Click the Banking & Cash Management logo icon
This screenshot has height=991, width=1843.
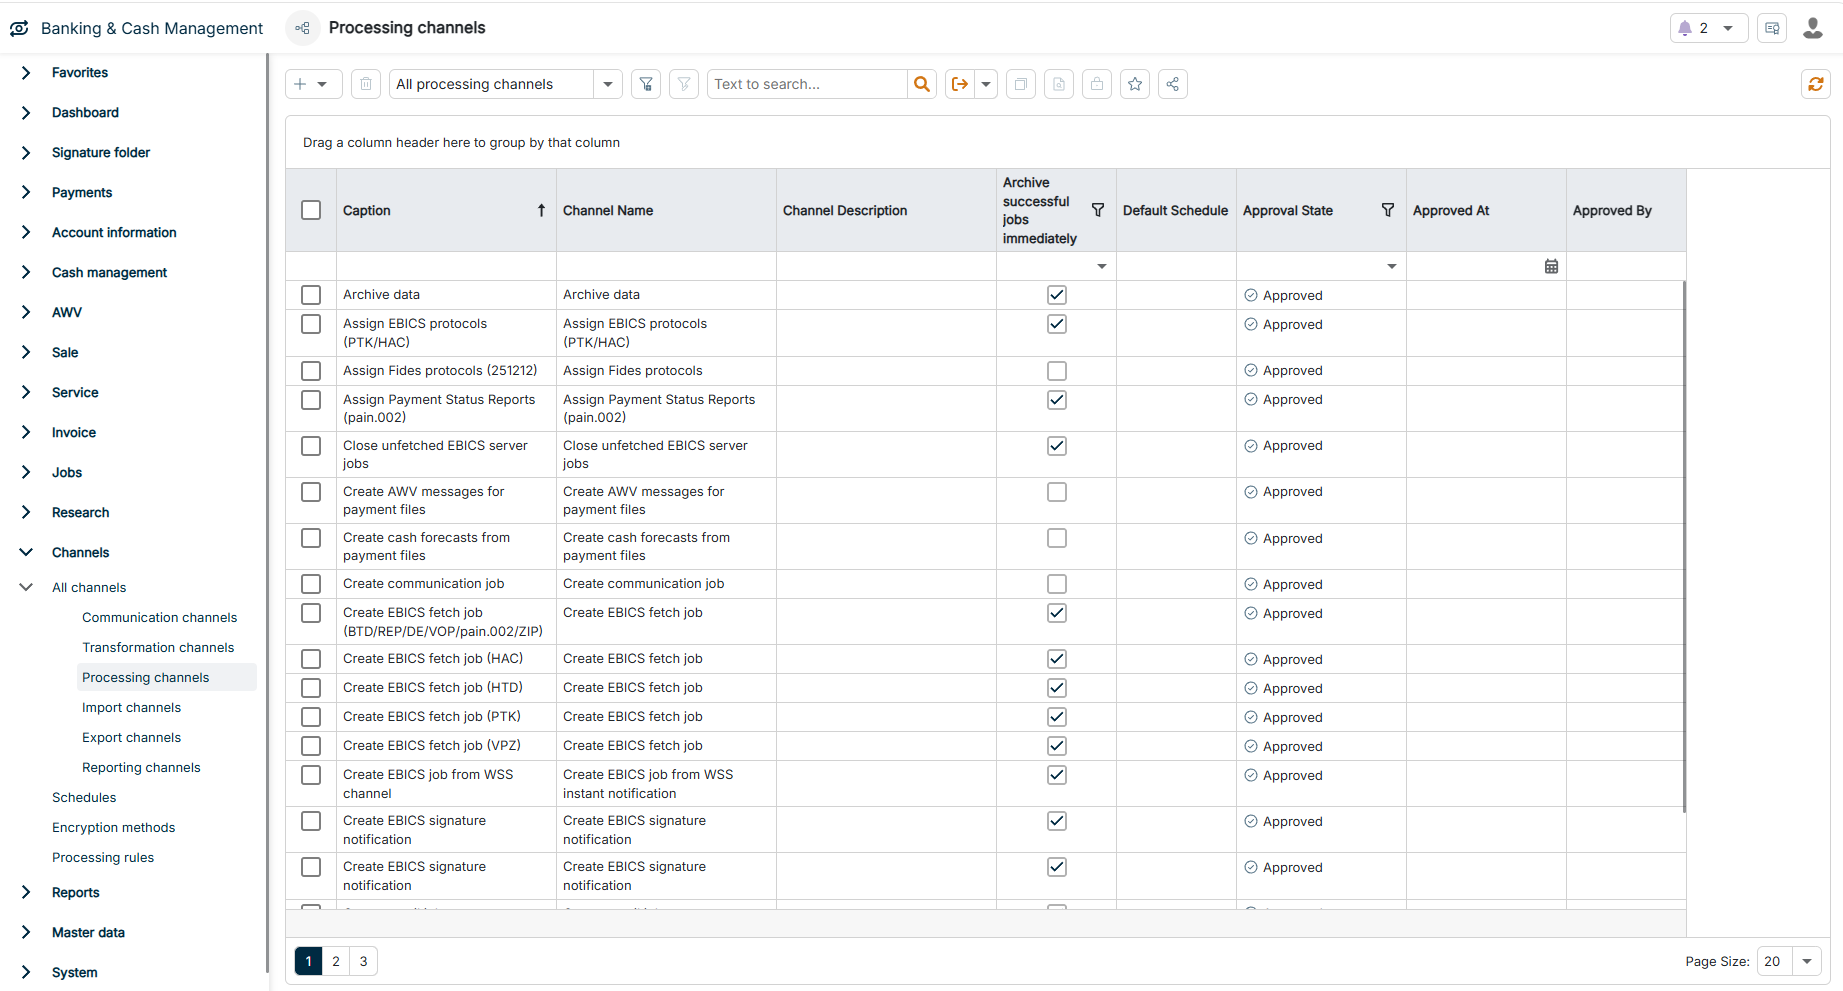point(19,28)
